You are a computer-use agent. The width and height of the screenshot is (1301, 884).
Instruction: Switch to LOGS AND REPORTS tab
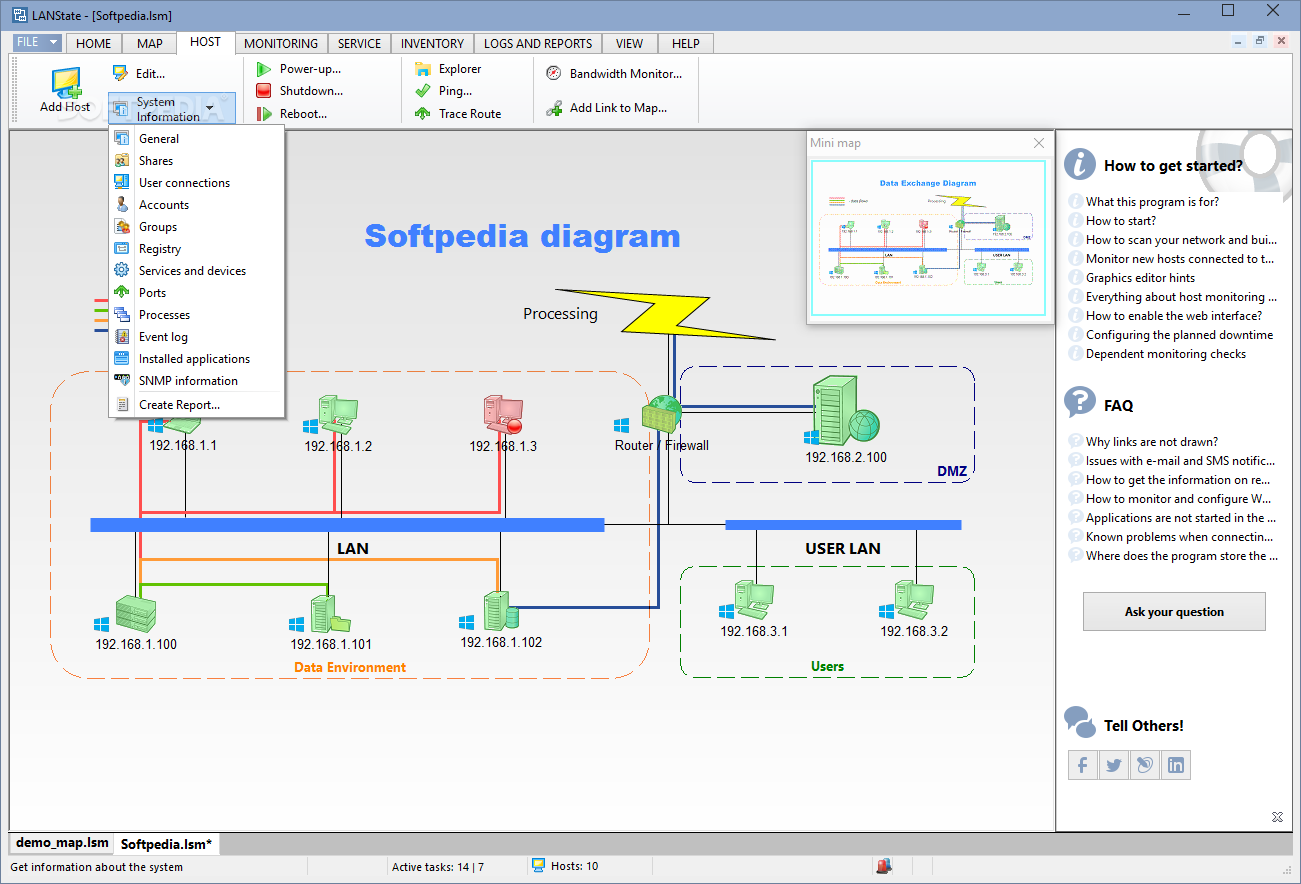[x=538, y=43]
